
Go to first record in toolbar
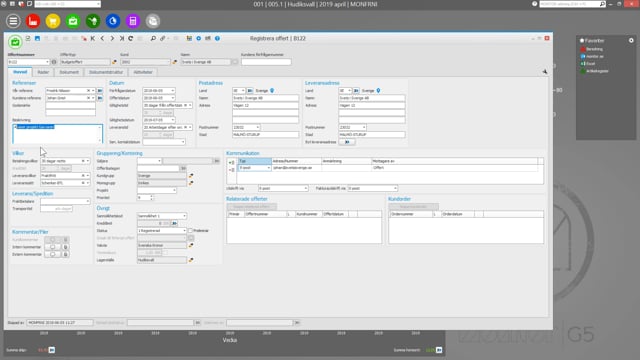(x=93, y=38)
